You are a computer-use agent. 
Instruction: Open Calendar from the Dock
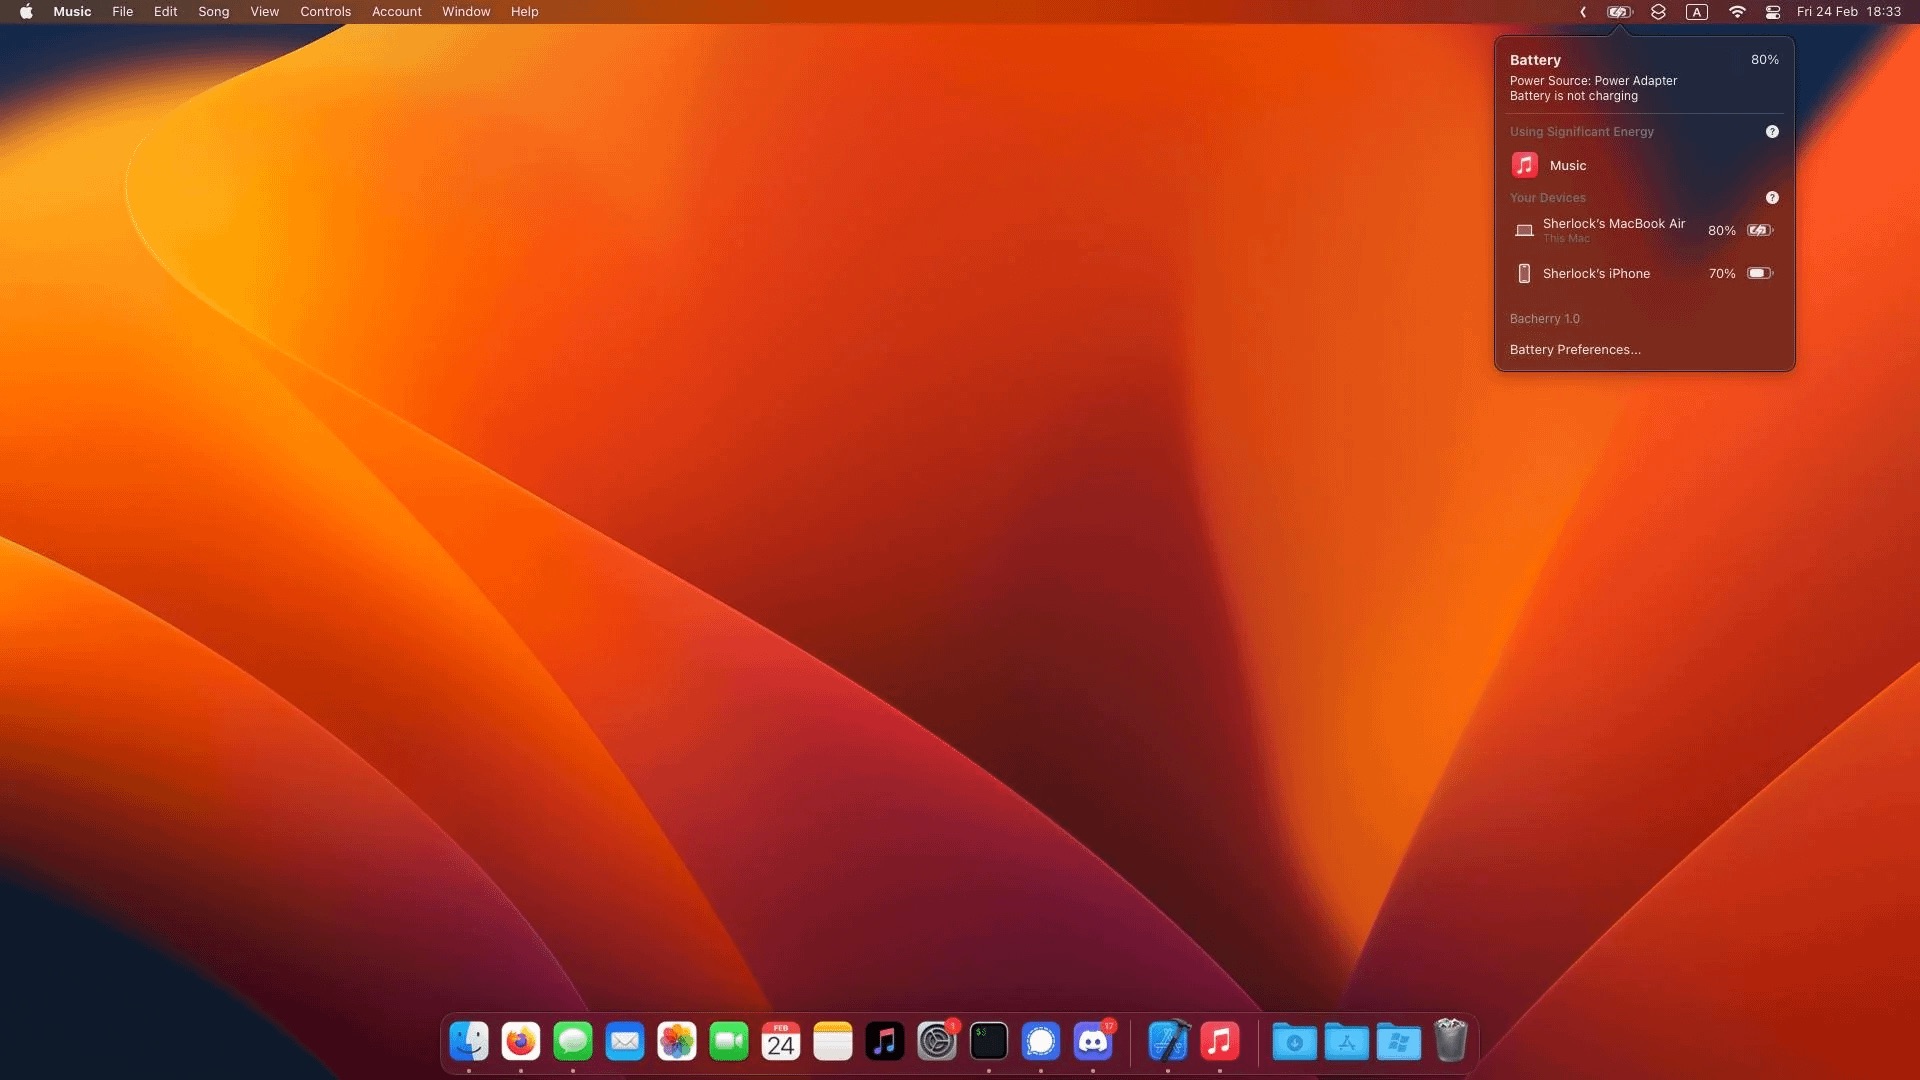click(781, 1042)
